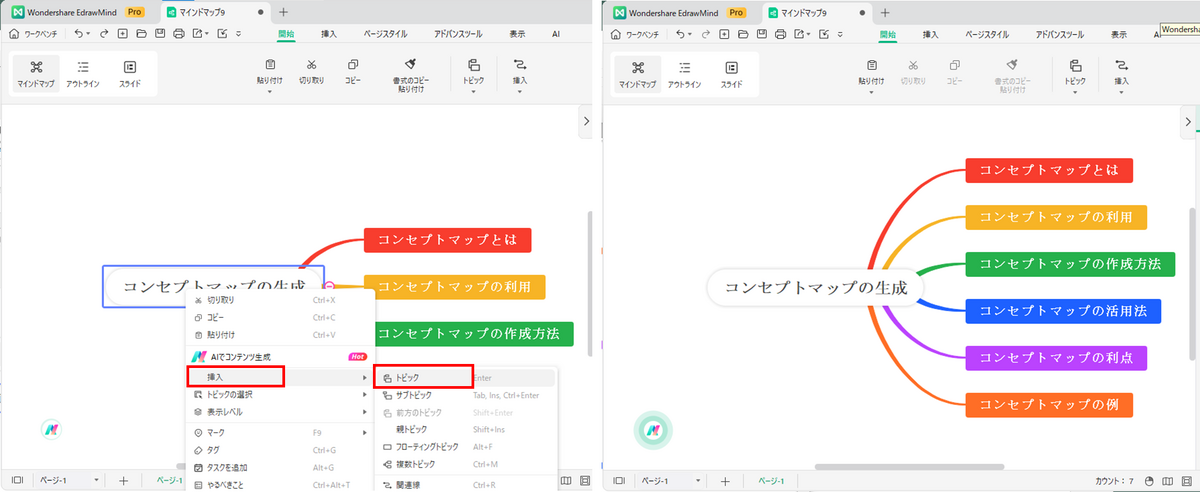The image size is (1200, 492).
Task: Click the 貼り付け clipboard icon in right window
Action: click(872, 64)
